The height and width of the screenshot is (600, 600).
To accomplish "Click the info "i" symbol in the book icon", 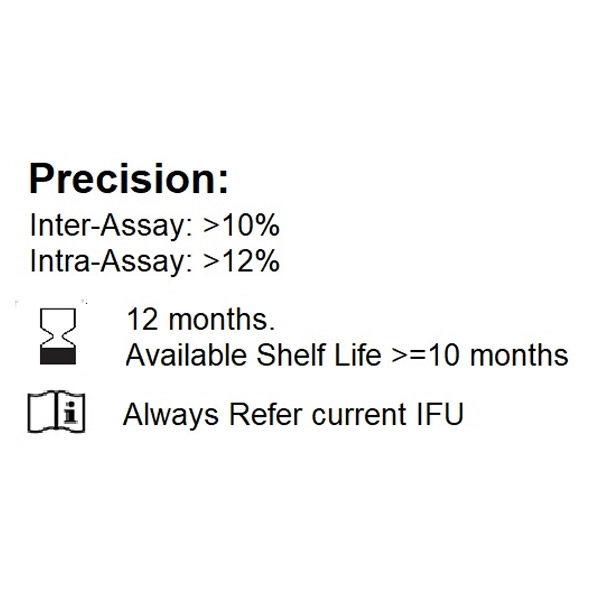I will 70,412.
